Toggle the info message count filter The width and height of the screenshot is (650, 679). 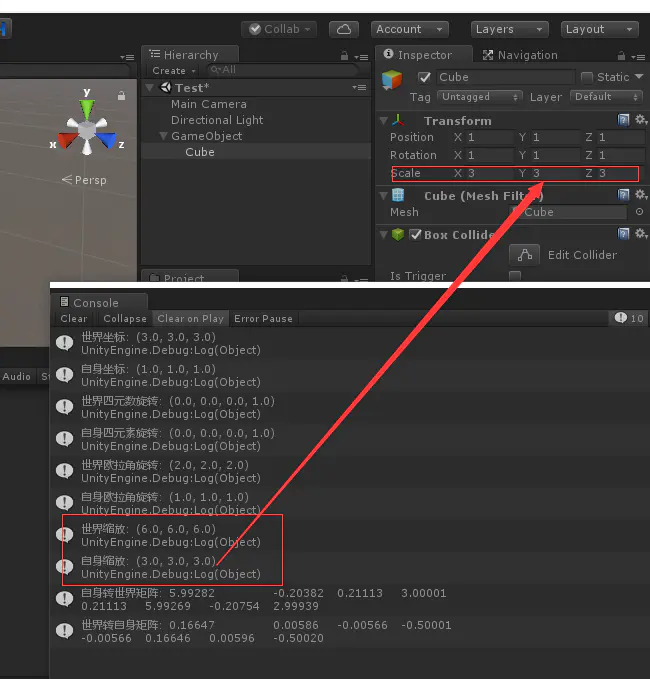click(x=629, y=318)
